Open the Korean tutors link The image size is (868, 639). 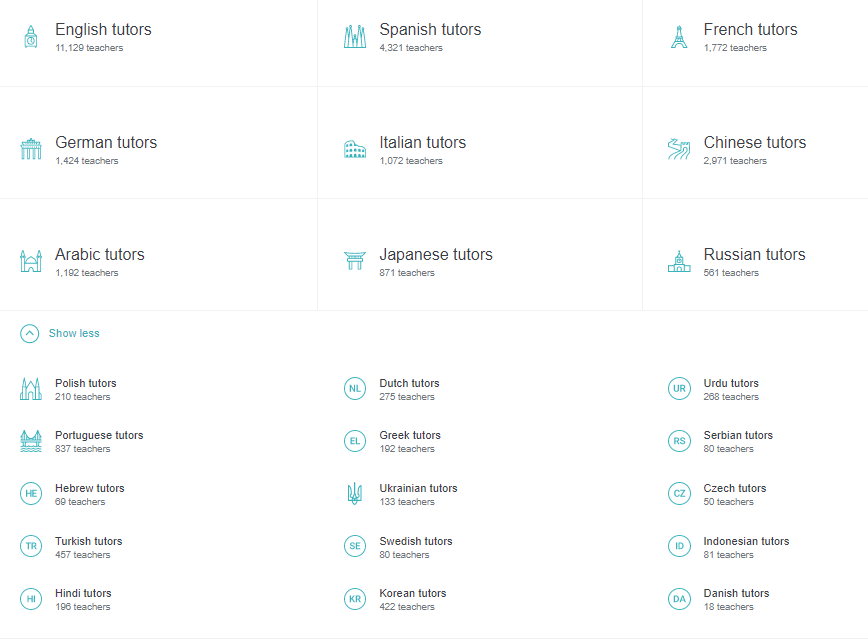(x=412, y=593)
